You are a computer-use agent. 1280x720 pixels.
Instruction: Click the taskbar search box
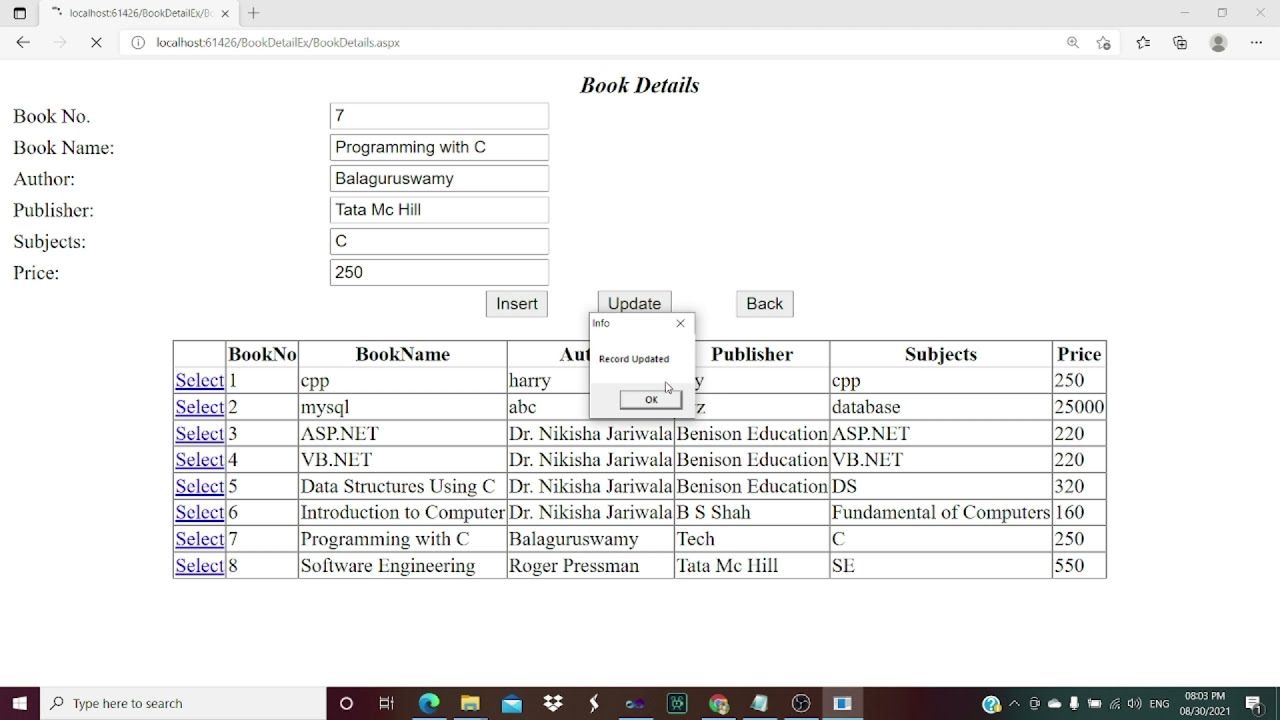tap(183, 703)
